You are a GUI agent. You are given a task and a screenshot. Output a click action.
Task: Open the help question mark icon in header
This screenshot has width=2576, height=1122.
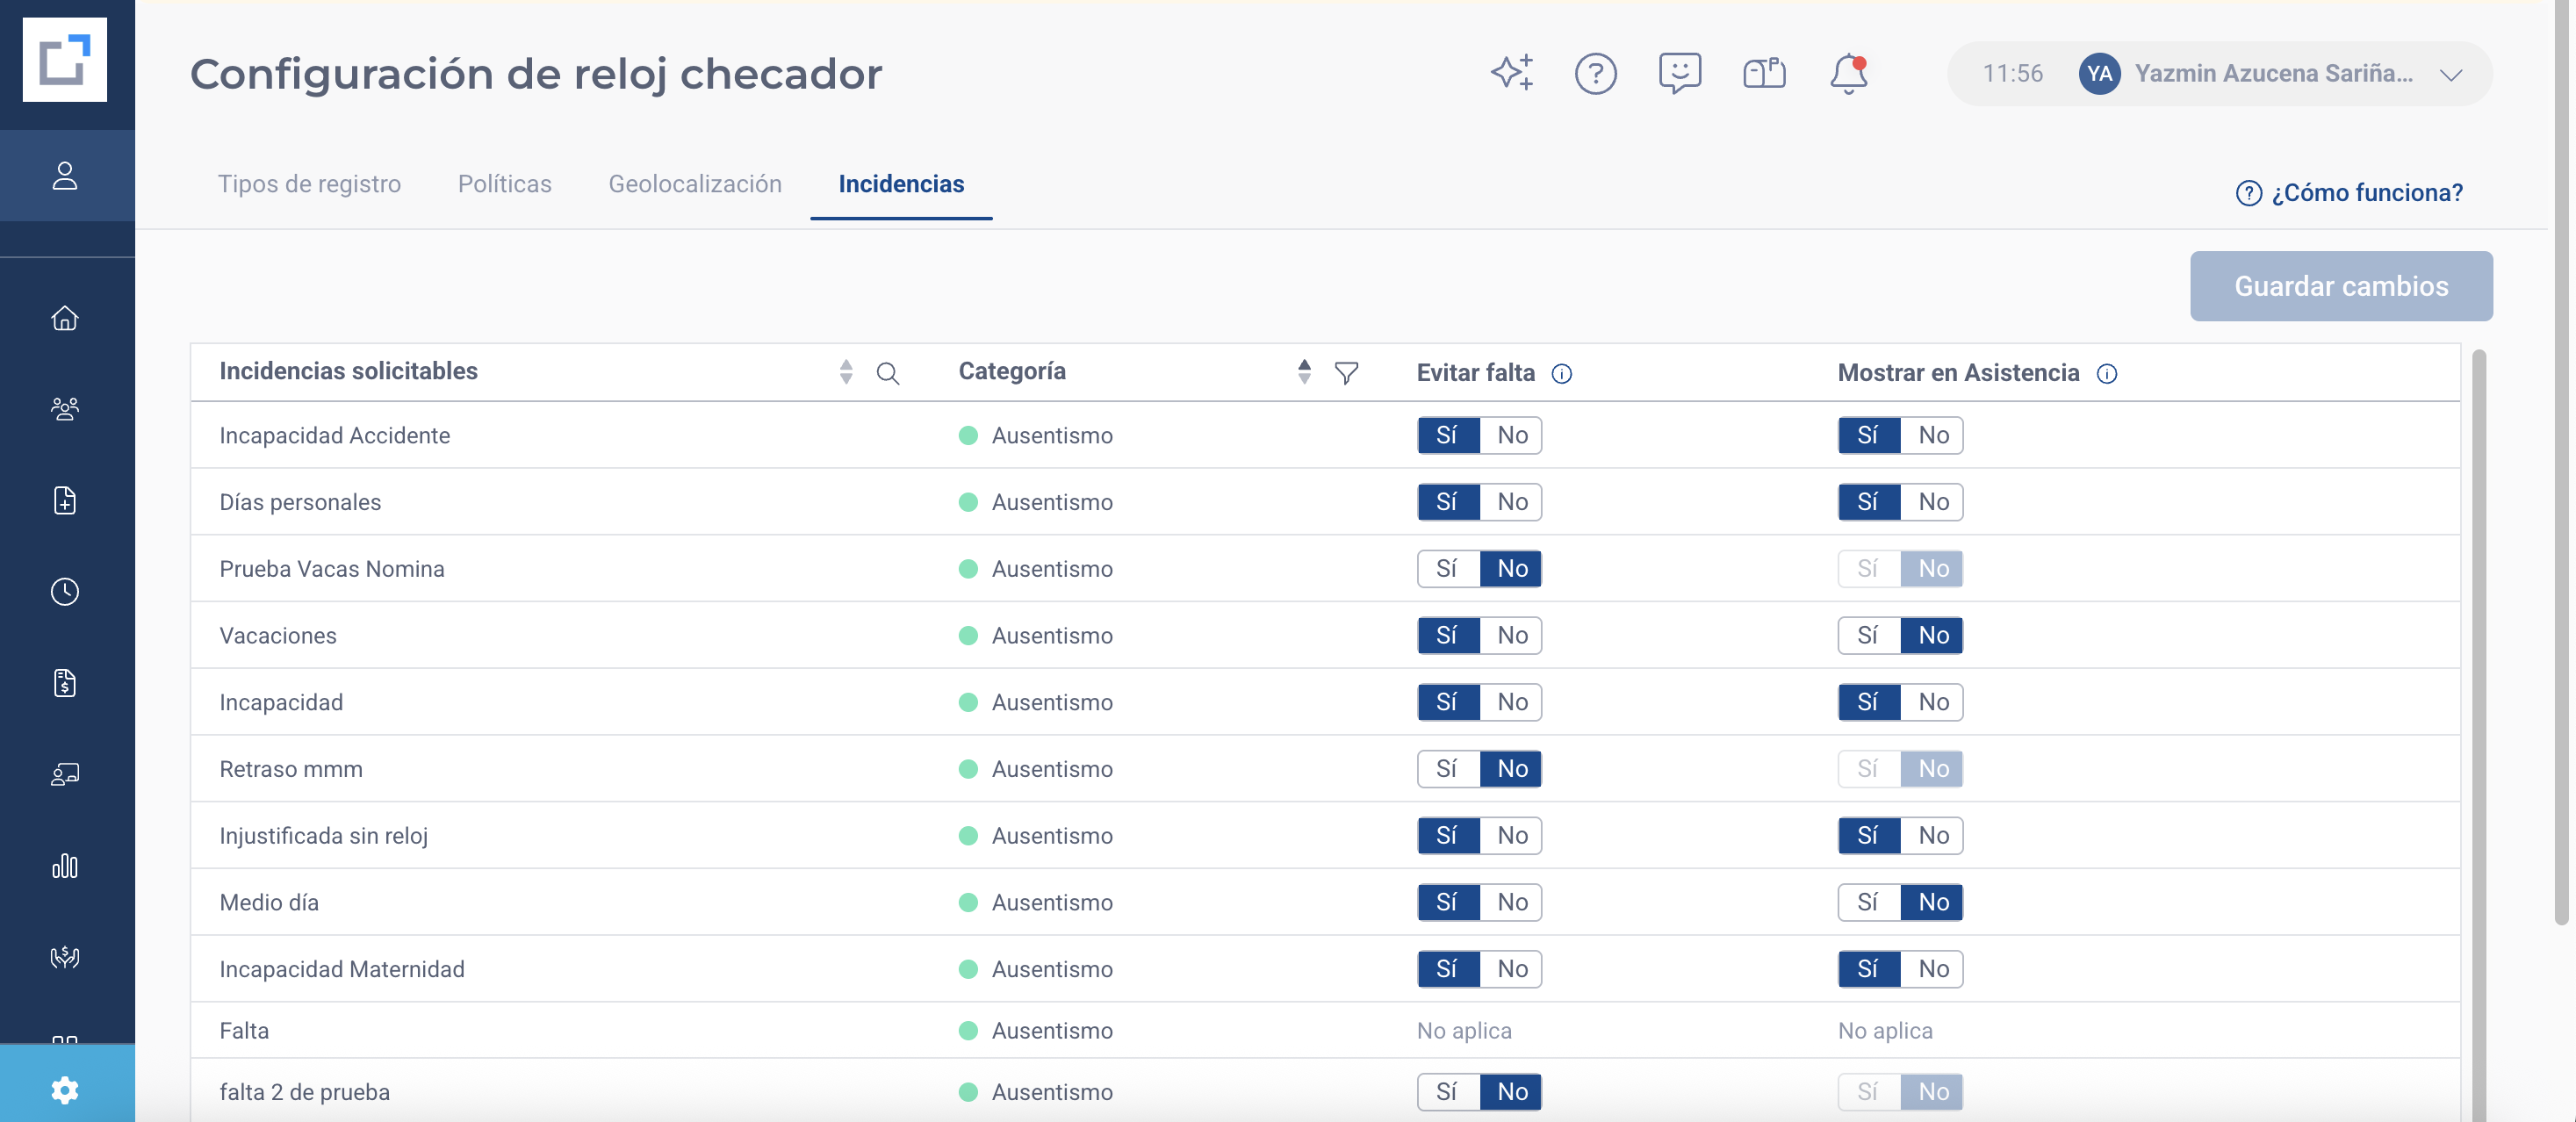tap(1595, 73)
